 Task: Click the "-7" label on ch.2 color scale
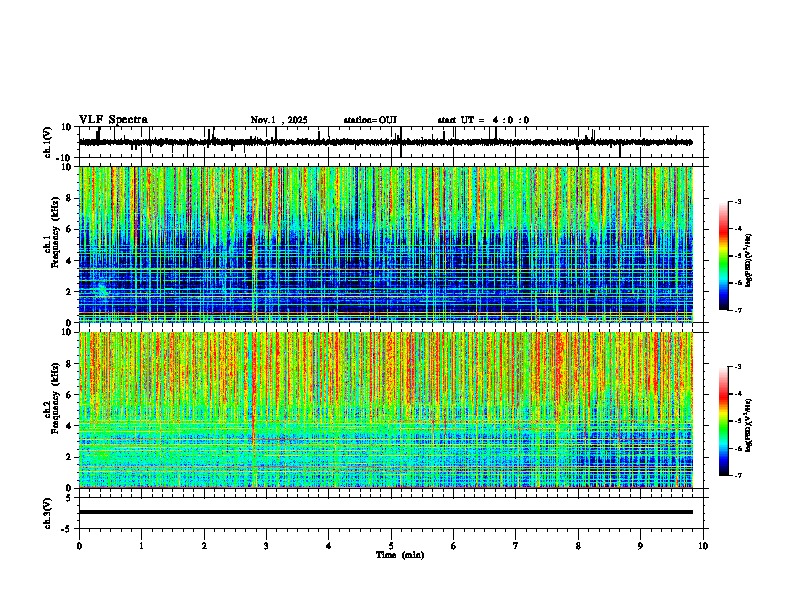pos(737,475)
